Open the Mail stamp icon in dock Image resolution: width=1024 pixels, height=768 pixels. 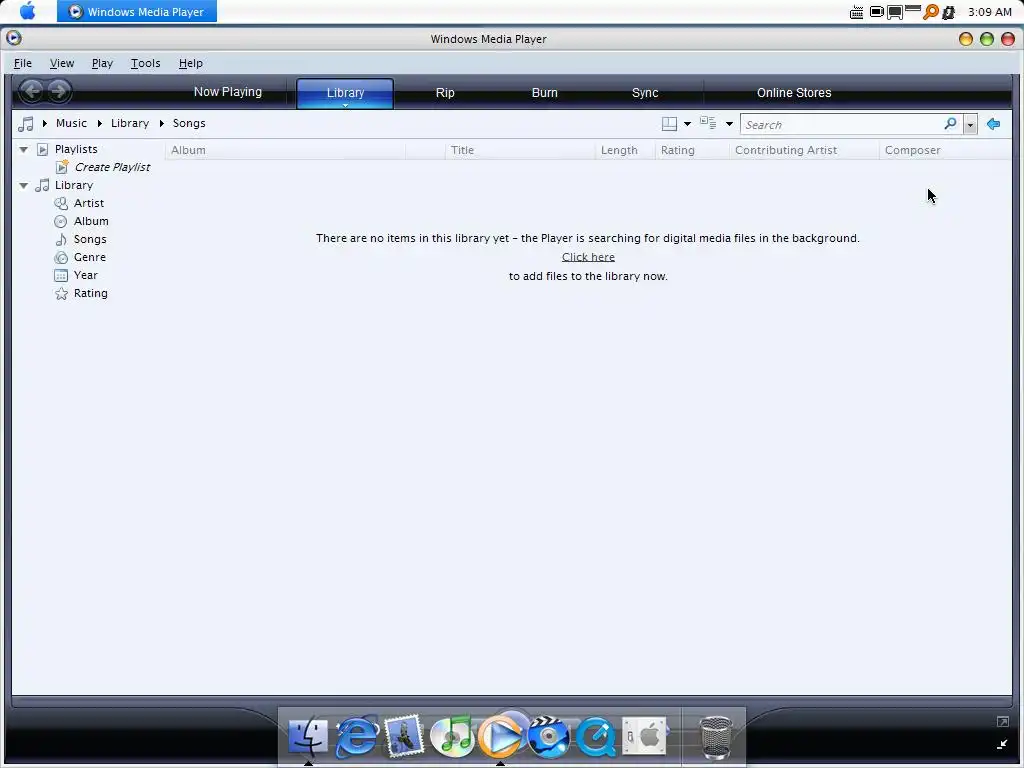[404, 736]
